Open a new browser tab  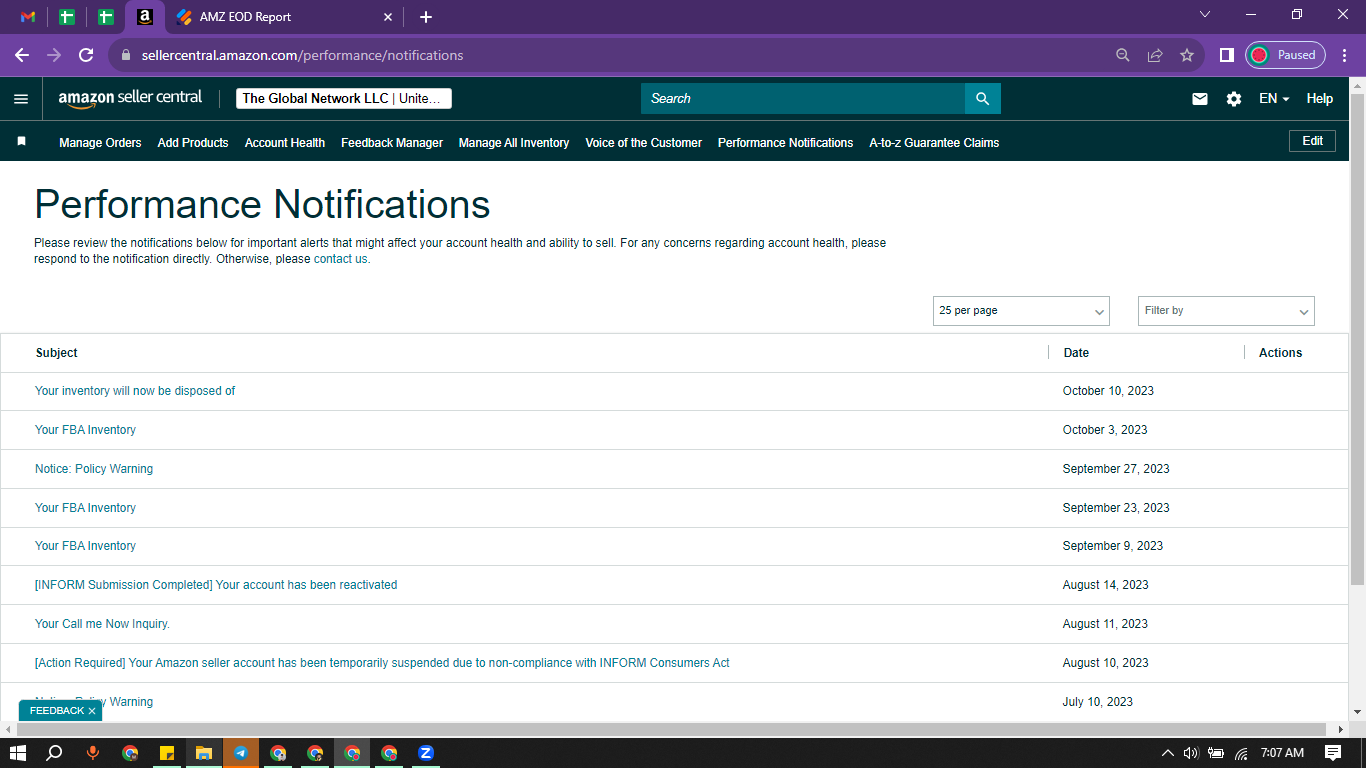426,17
